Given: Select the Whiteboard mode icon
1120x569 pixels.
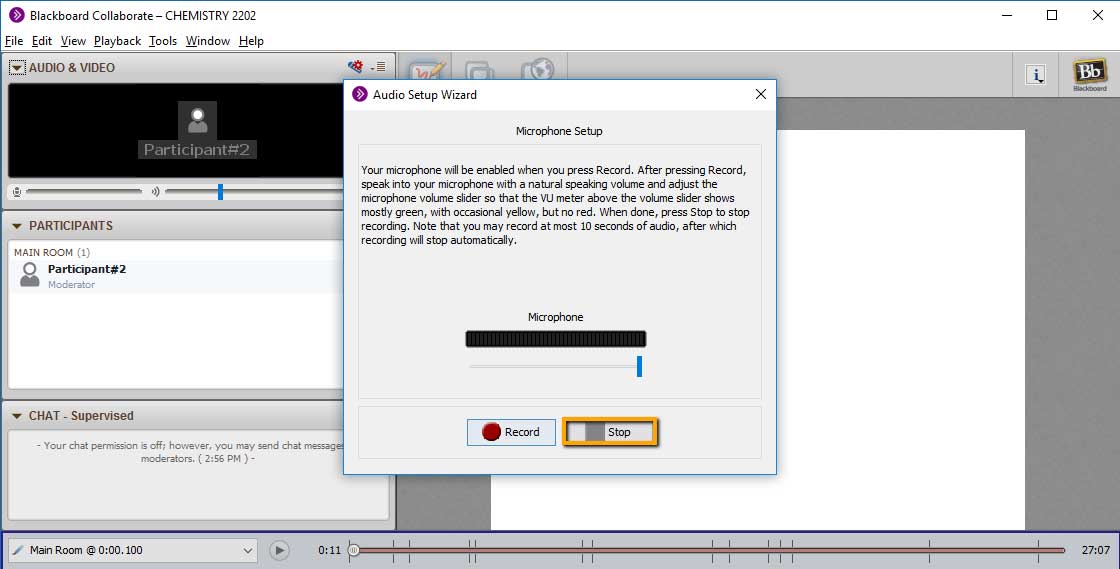Looking at the screenshot, I should coord(427,71).
